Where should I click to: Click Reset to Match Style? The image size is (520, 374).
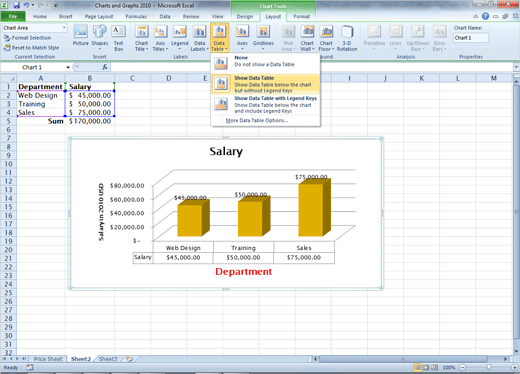(31, 48)
